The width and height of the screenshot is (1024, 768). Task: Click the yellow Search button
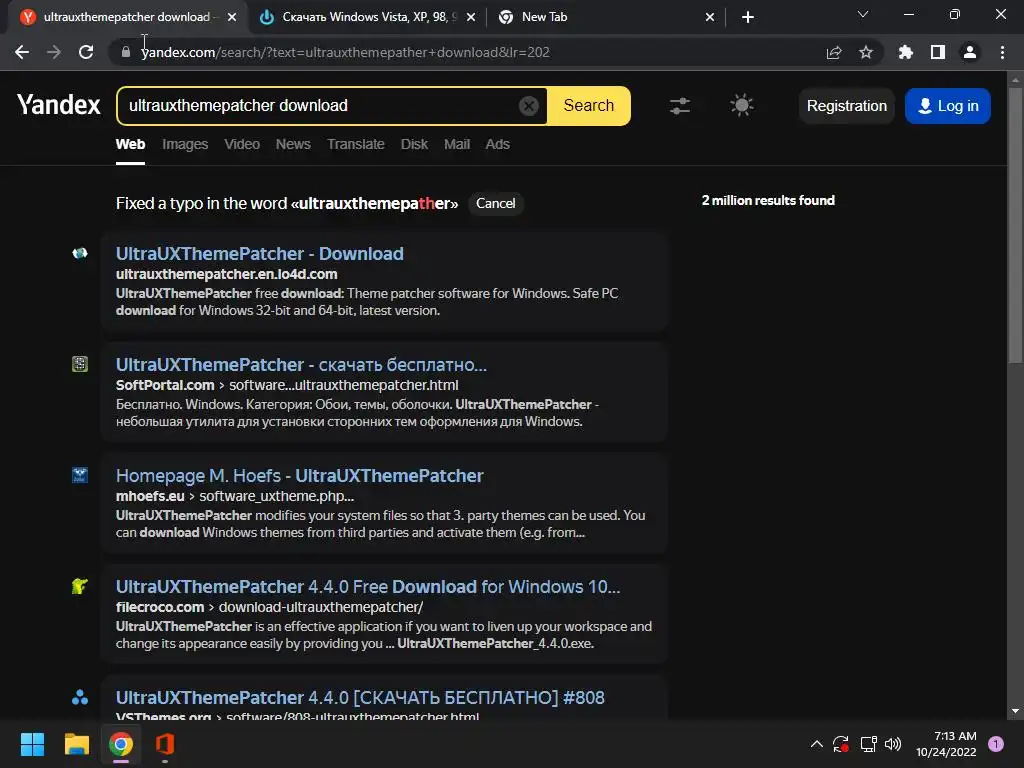pyautogui.click(x=589, y=106)
